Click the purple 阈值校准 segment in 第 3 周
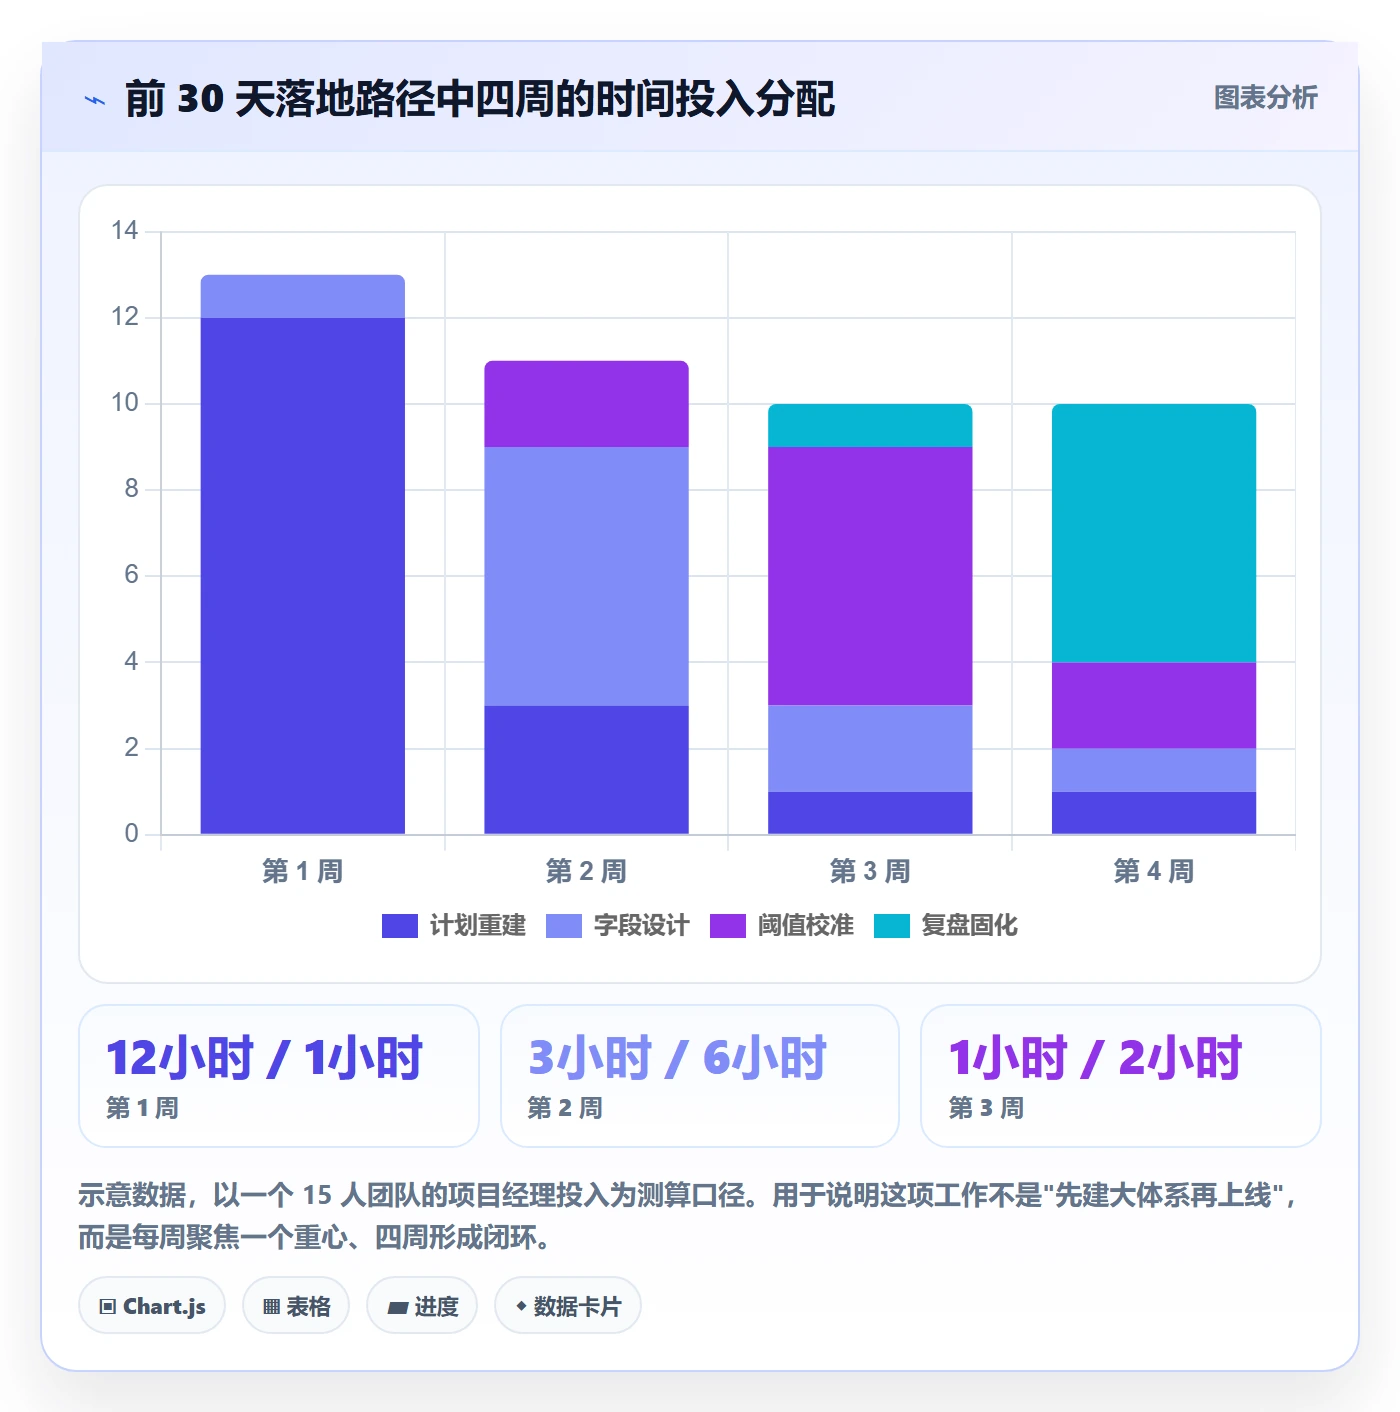Screen dimensions: 1400x1412 (x=870, y=576)
